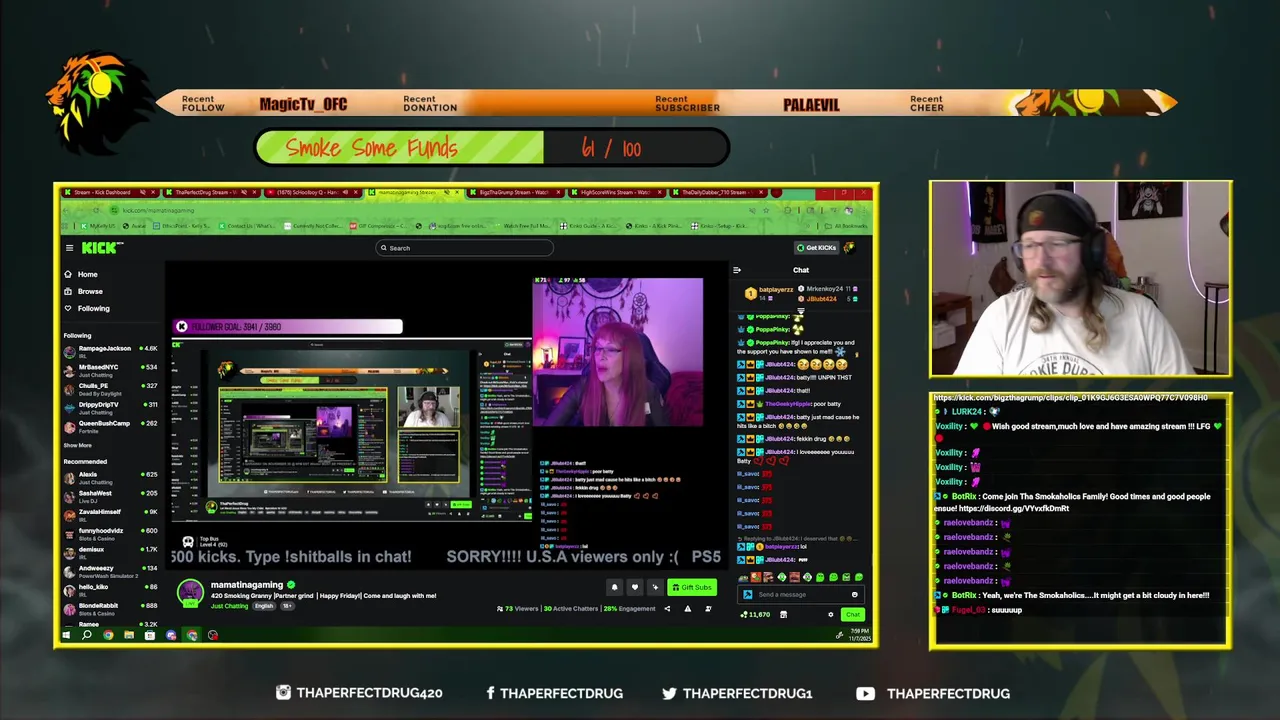Open the Just Chatting category link
Screen dimensions: 1280x720
(x=229, y=606)
